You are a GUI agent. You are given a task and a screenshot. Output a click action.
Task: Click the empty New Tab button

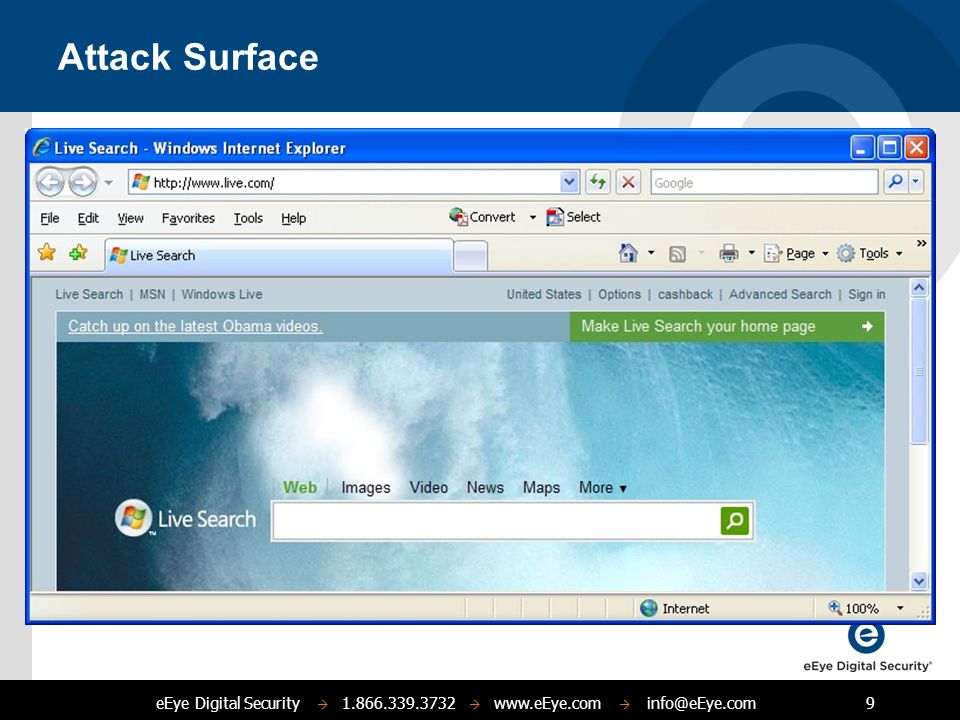(471, 256)
